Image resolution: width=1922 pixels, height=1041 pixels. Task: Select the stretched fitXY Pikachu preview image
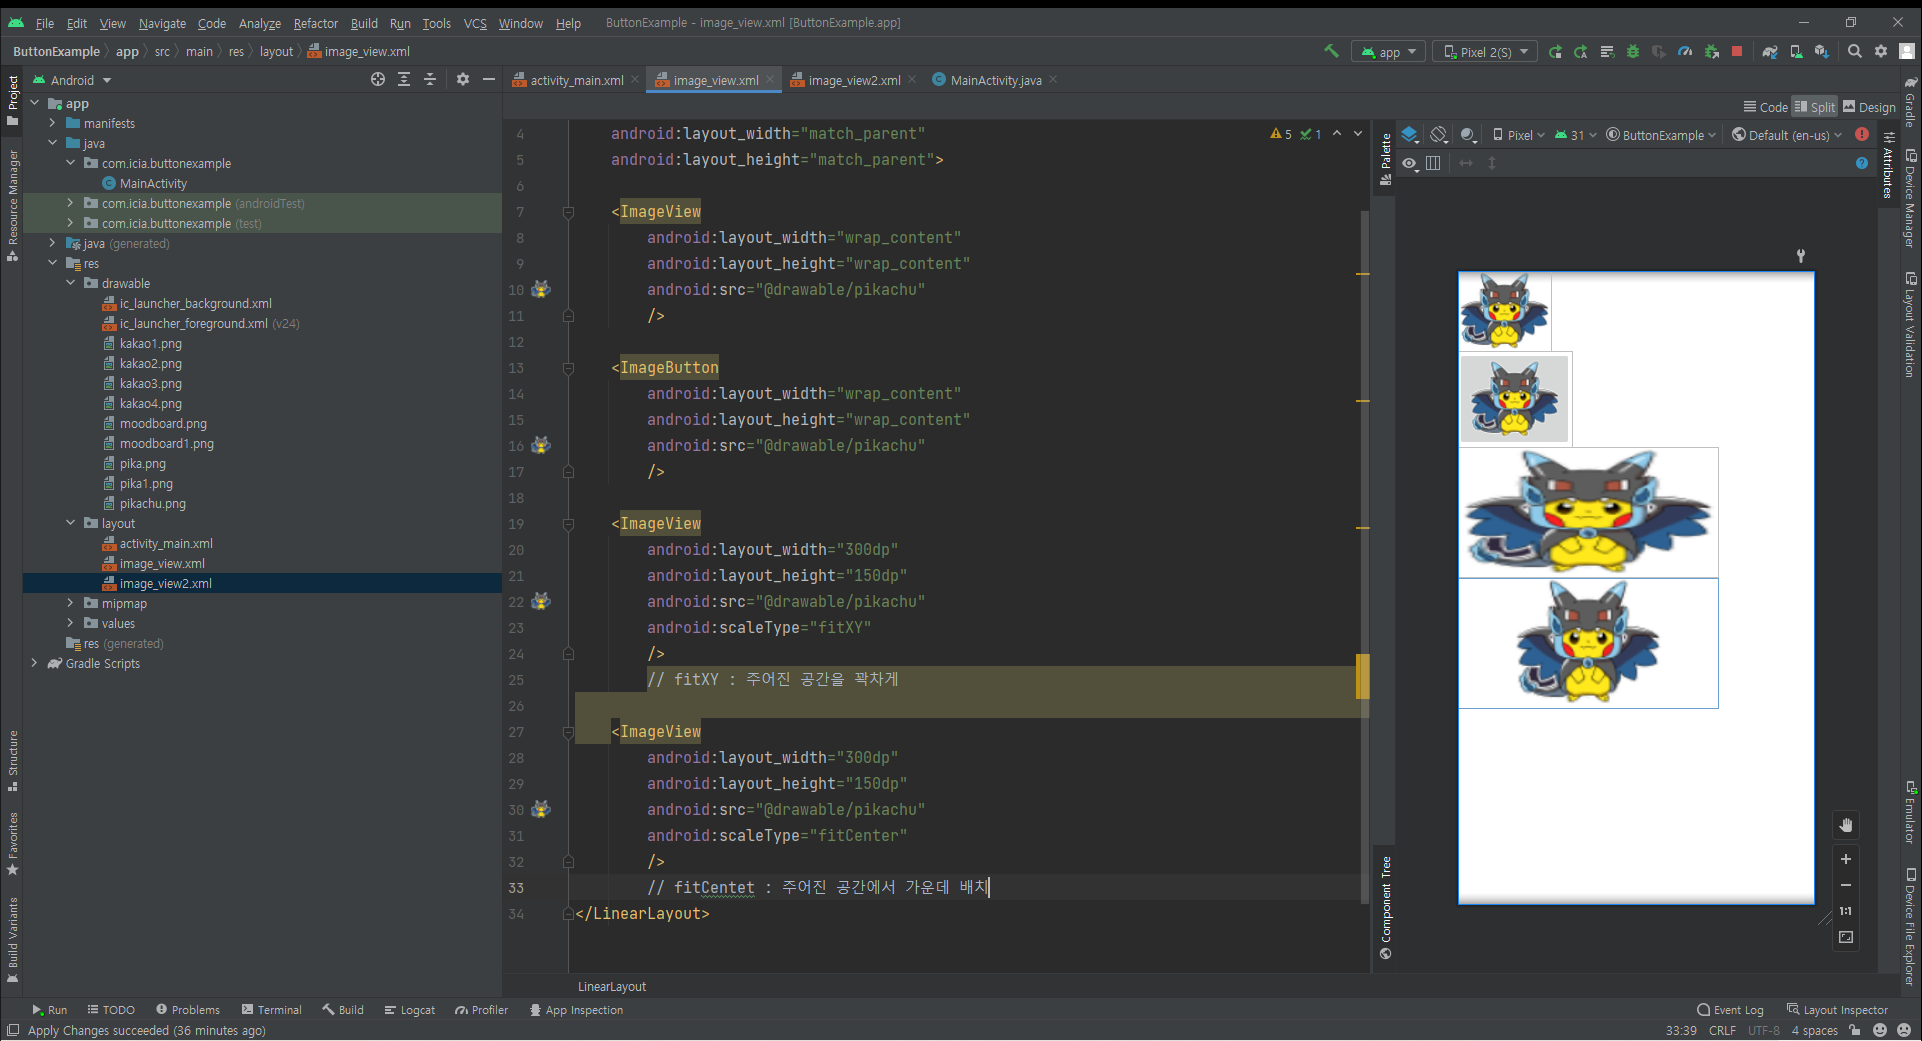(1588, 513)
